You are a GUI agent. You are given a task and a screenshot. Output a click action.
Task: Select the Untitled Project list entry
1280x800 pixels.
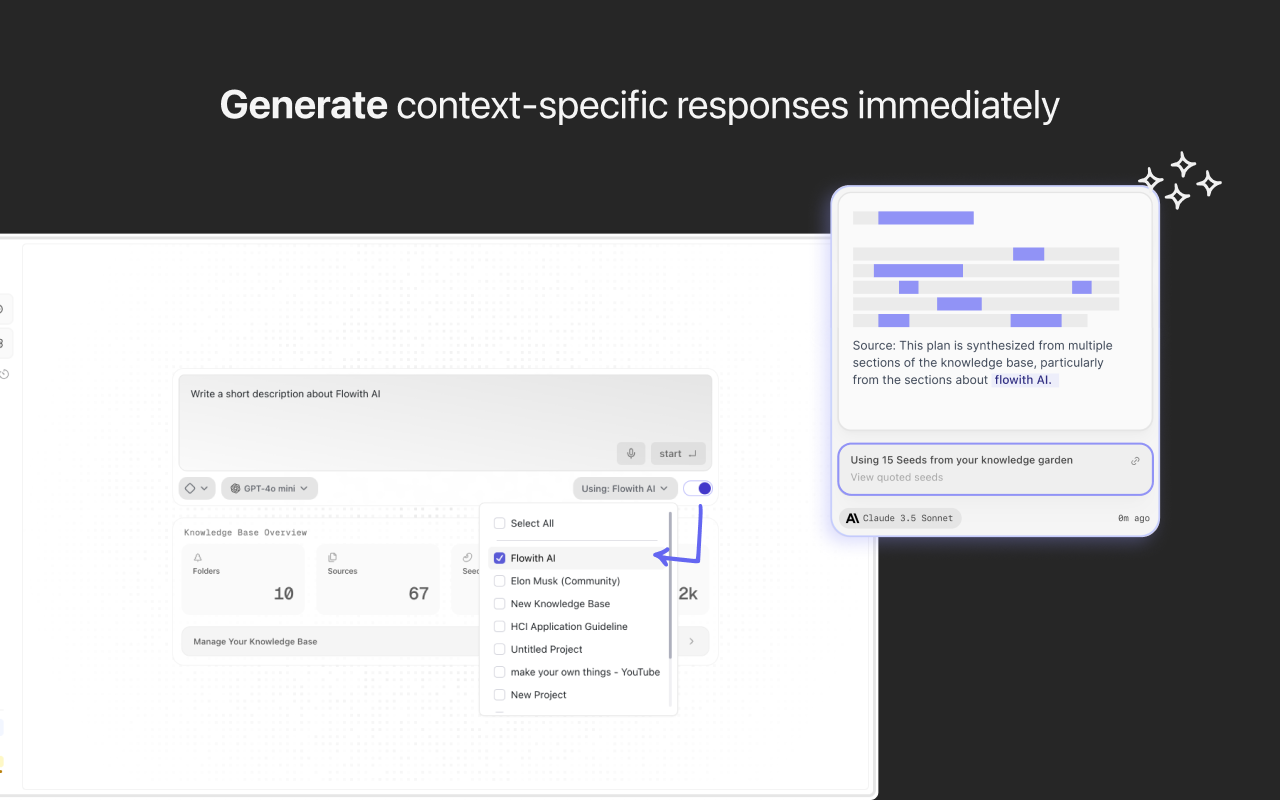coord(546,650)
